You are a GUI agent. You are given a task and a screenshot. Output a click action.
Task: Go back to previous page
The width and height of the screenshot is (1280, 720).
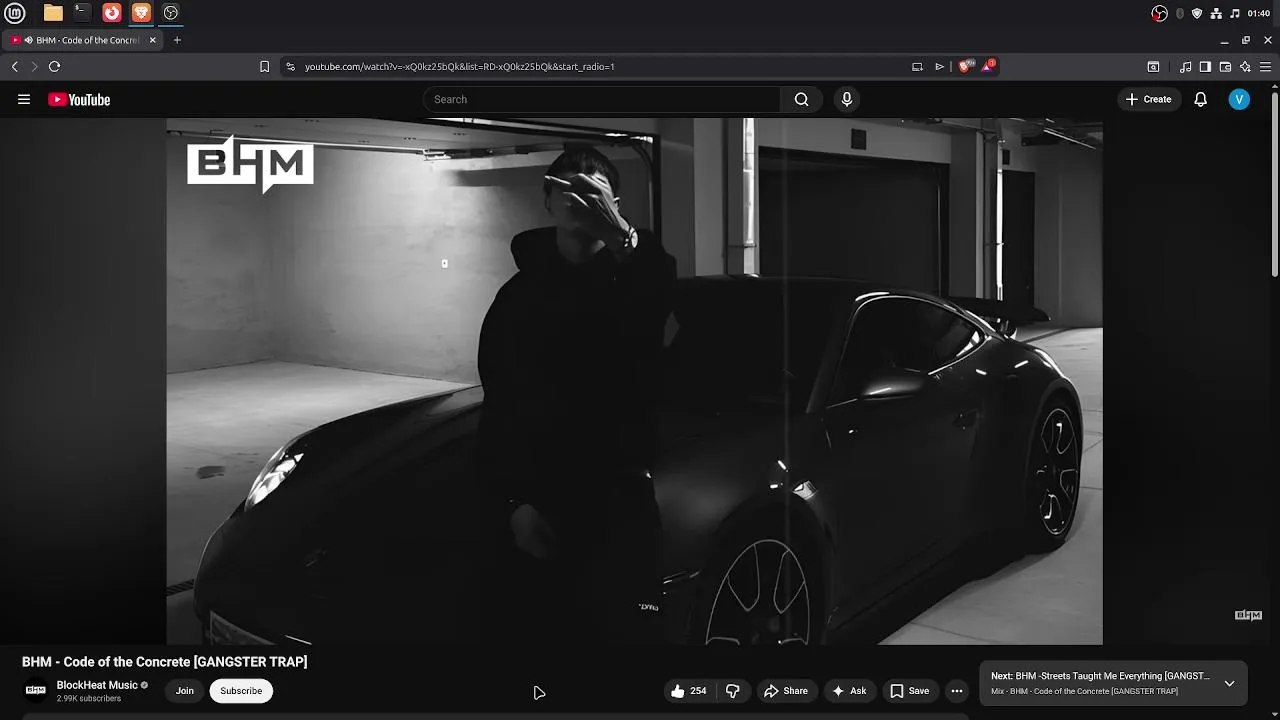pyautogui.click(x=15, y=66)
